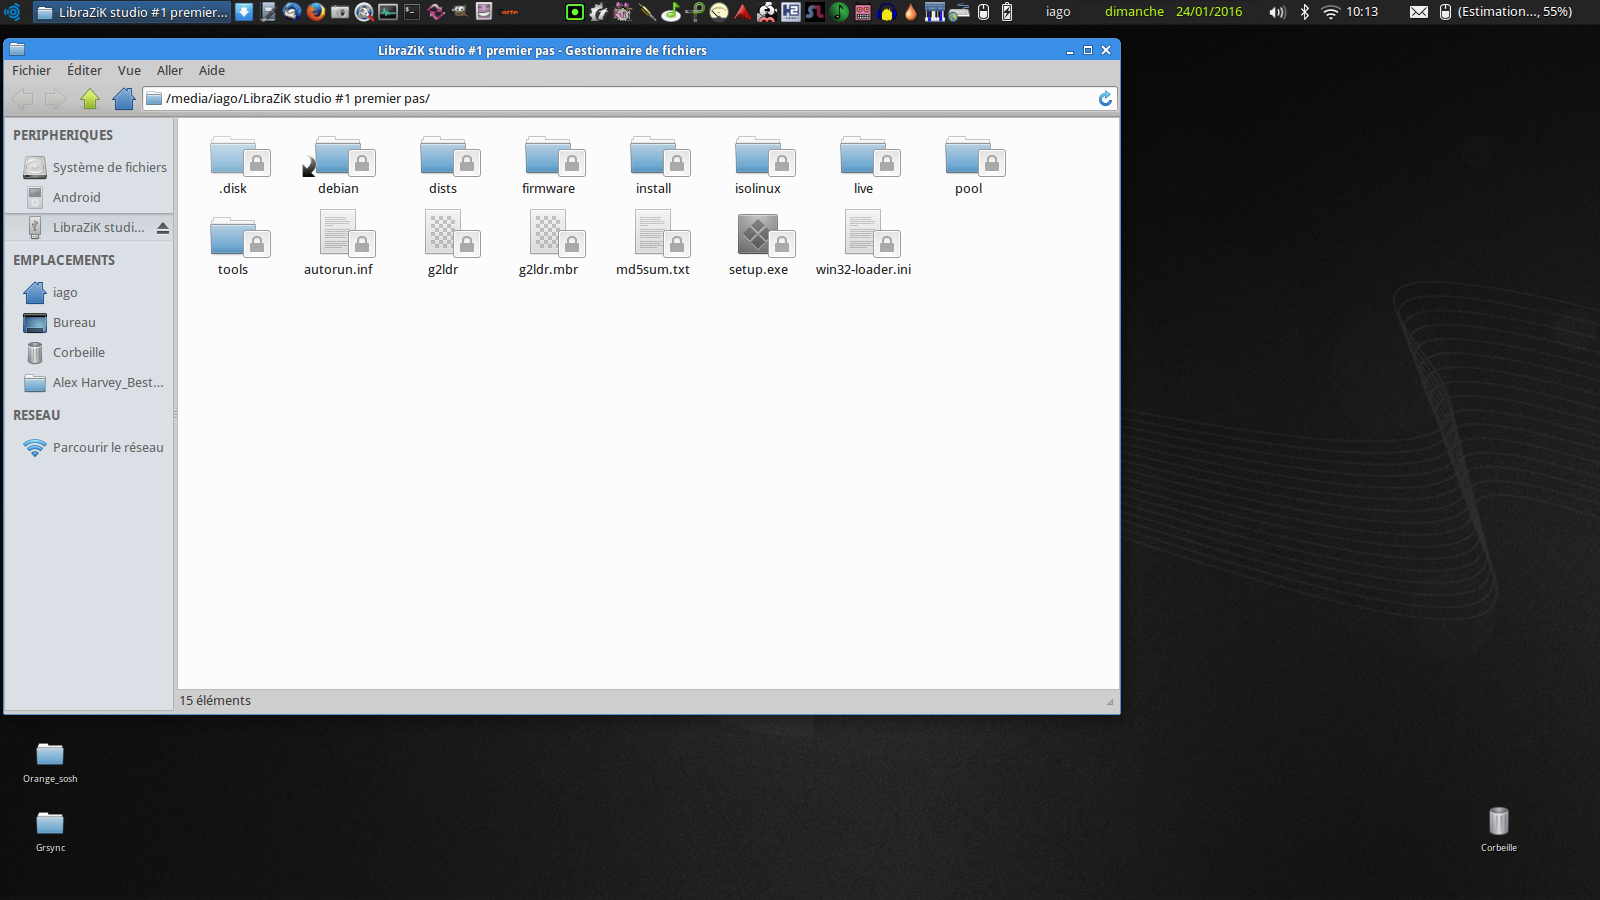
Task: Open the Vue menu
Action: point(129,71)
